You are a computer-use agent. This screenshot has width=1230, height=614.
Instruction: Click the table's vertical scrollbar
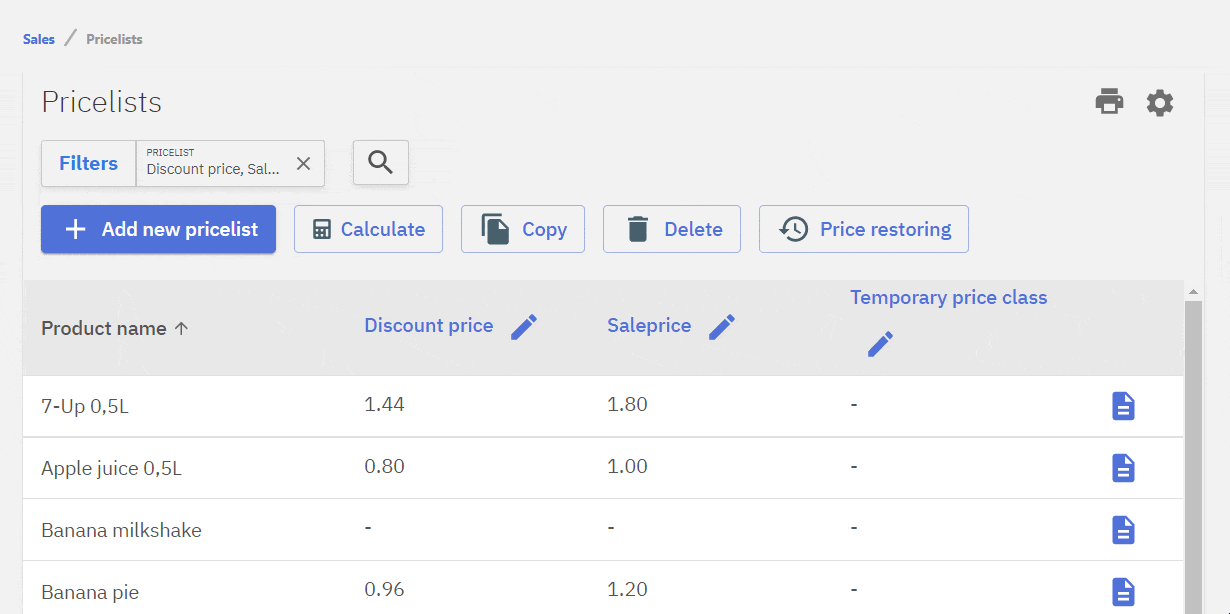pyautogui.click(x=1192, y=450)
